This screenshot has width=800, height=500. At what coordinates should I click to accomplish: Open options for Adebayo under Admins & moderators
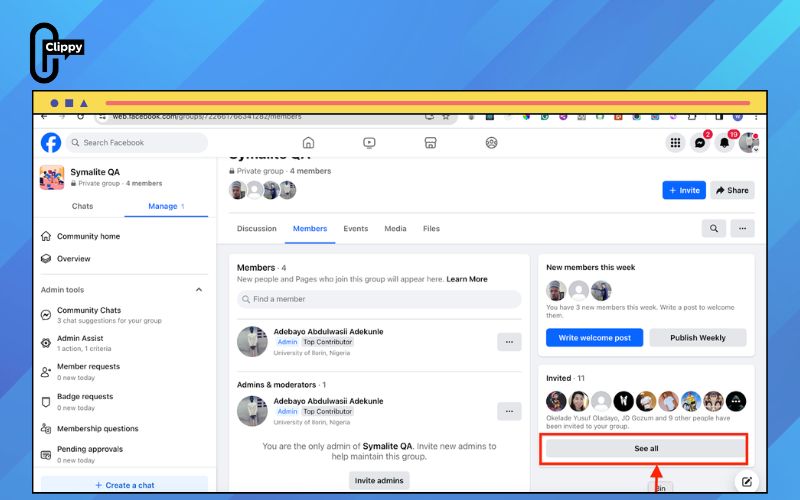click(x=509, y=411)
